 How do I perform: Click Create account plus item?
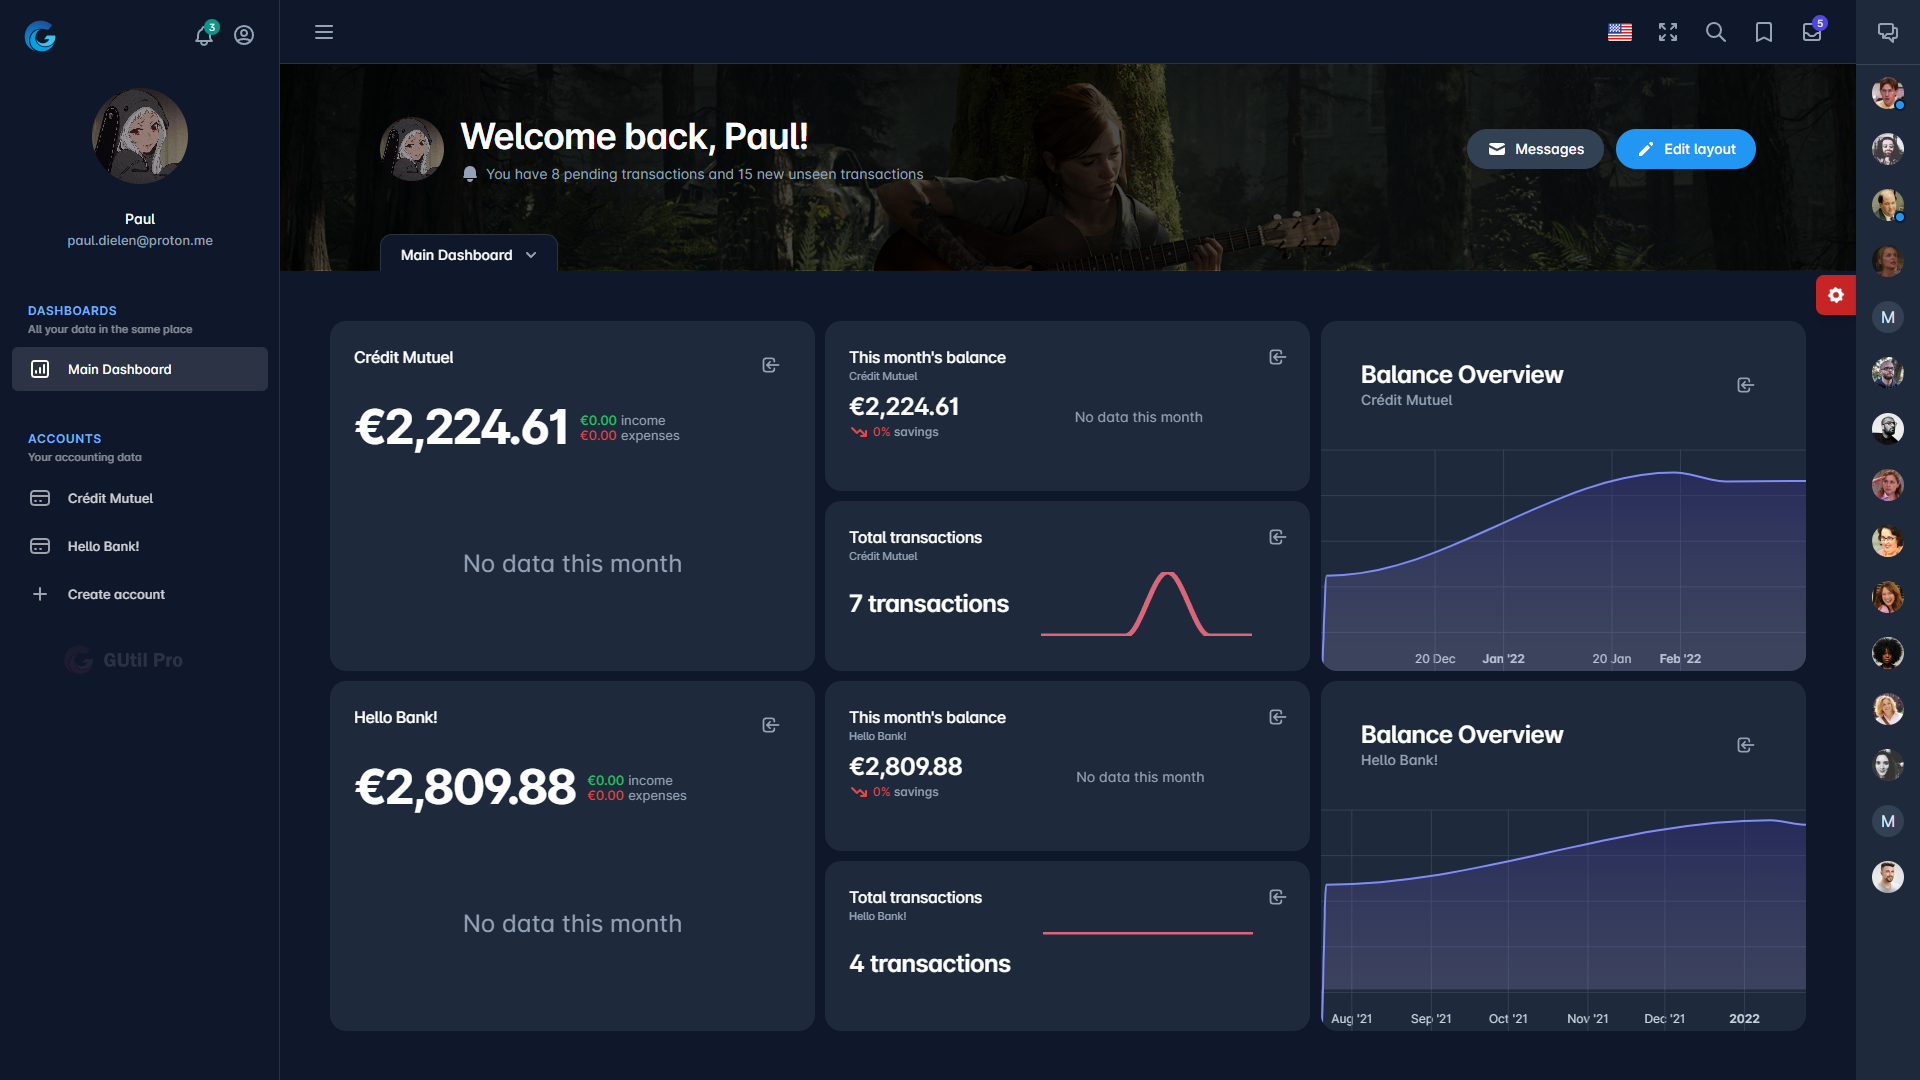pyautogui.click(x=116, y=594)
